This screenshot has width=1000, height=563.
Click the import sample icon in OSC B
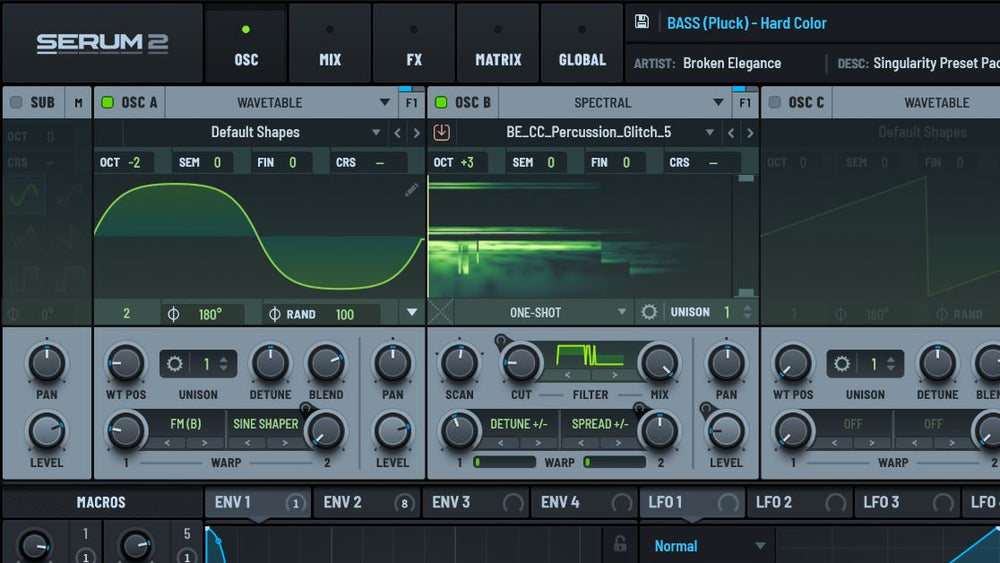coord(441,132)
